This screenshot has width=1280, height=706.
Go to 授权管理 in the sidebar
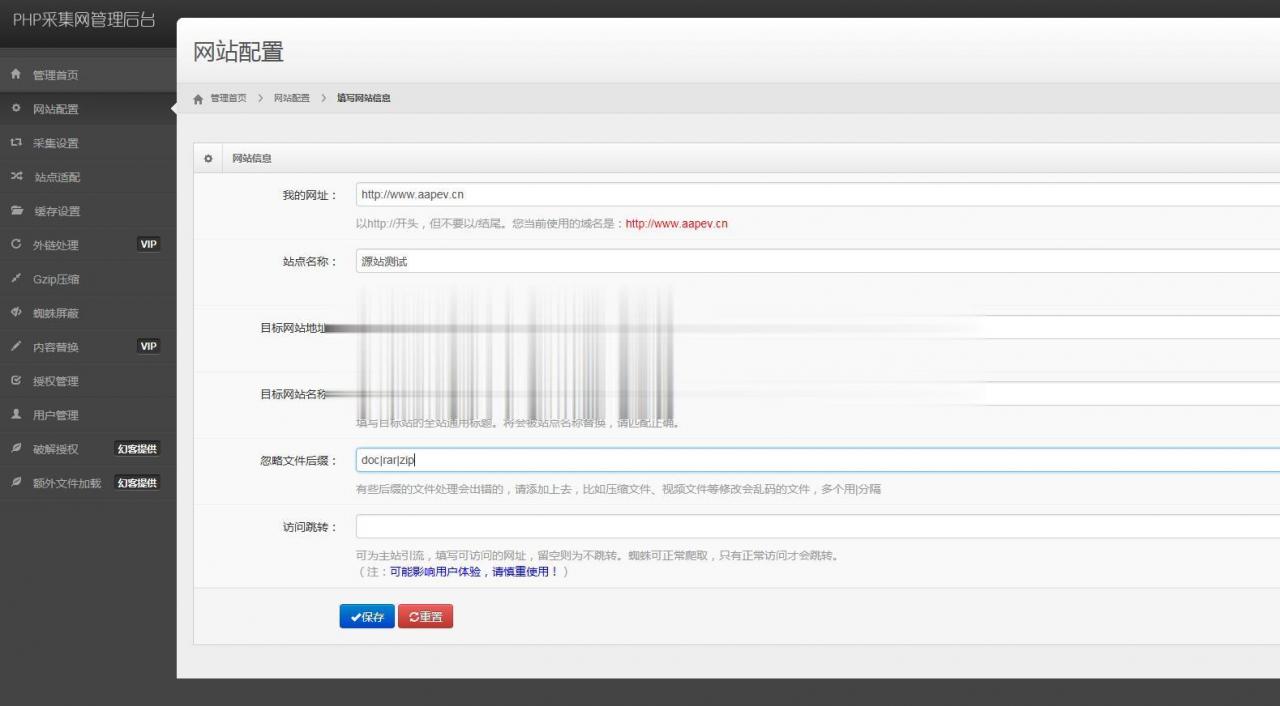pyautogui.click(x=88, y=381)
